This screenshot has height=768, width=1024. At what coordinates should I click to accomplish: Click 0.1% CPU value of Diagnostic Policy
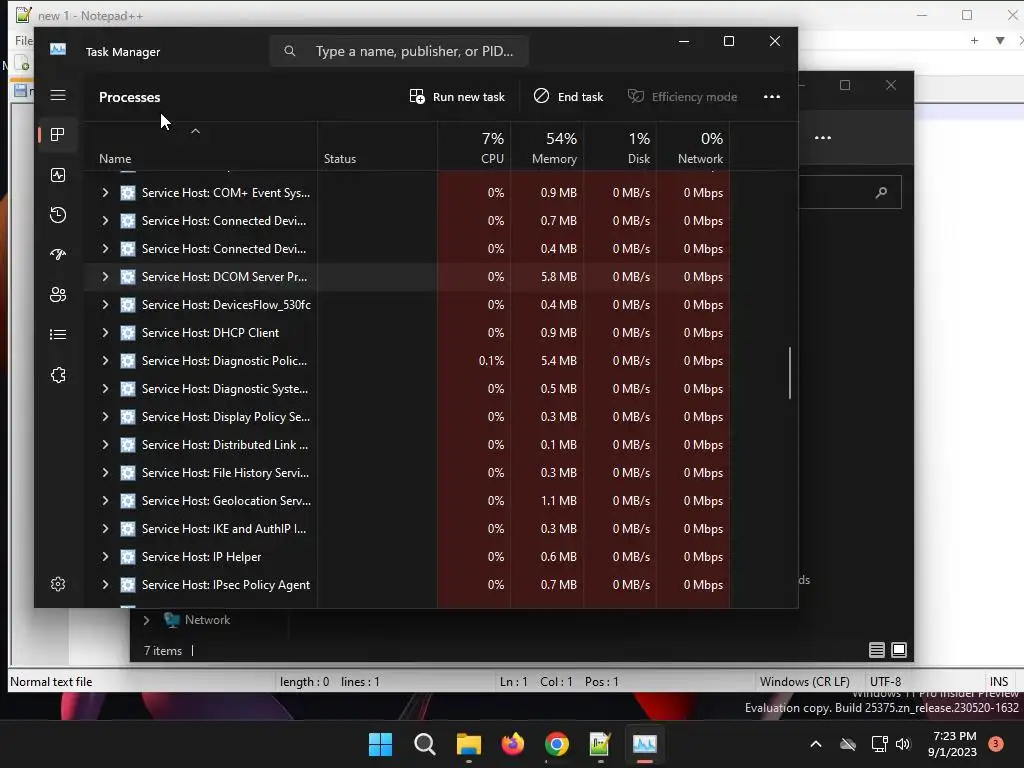coord(491,361)
